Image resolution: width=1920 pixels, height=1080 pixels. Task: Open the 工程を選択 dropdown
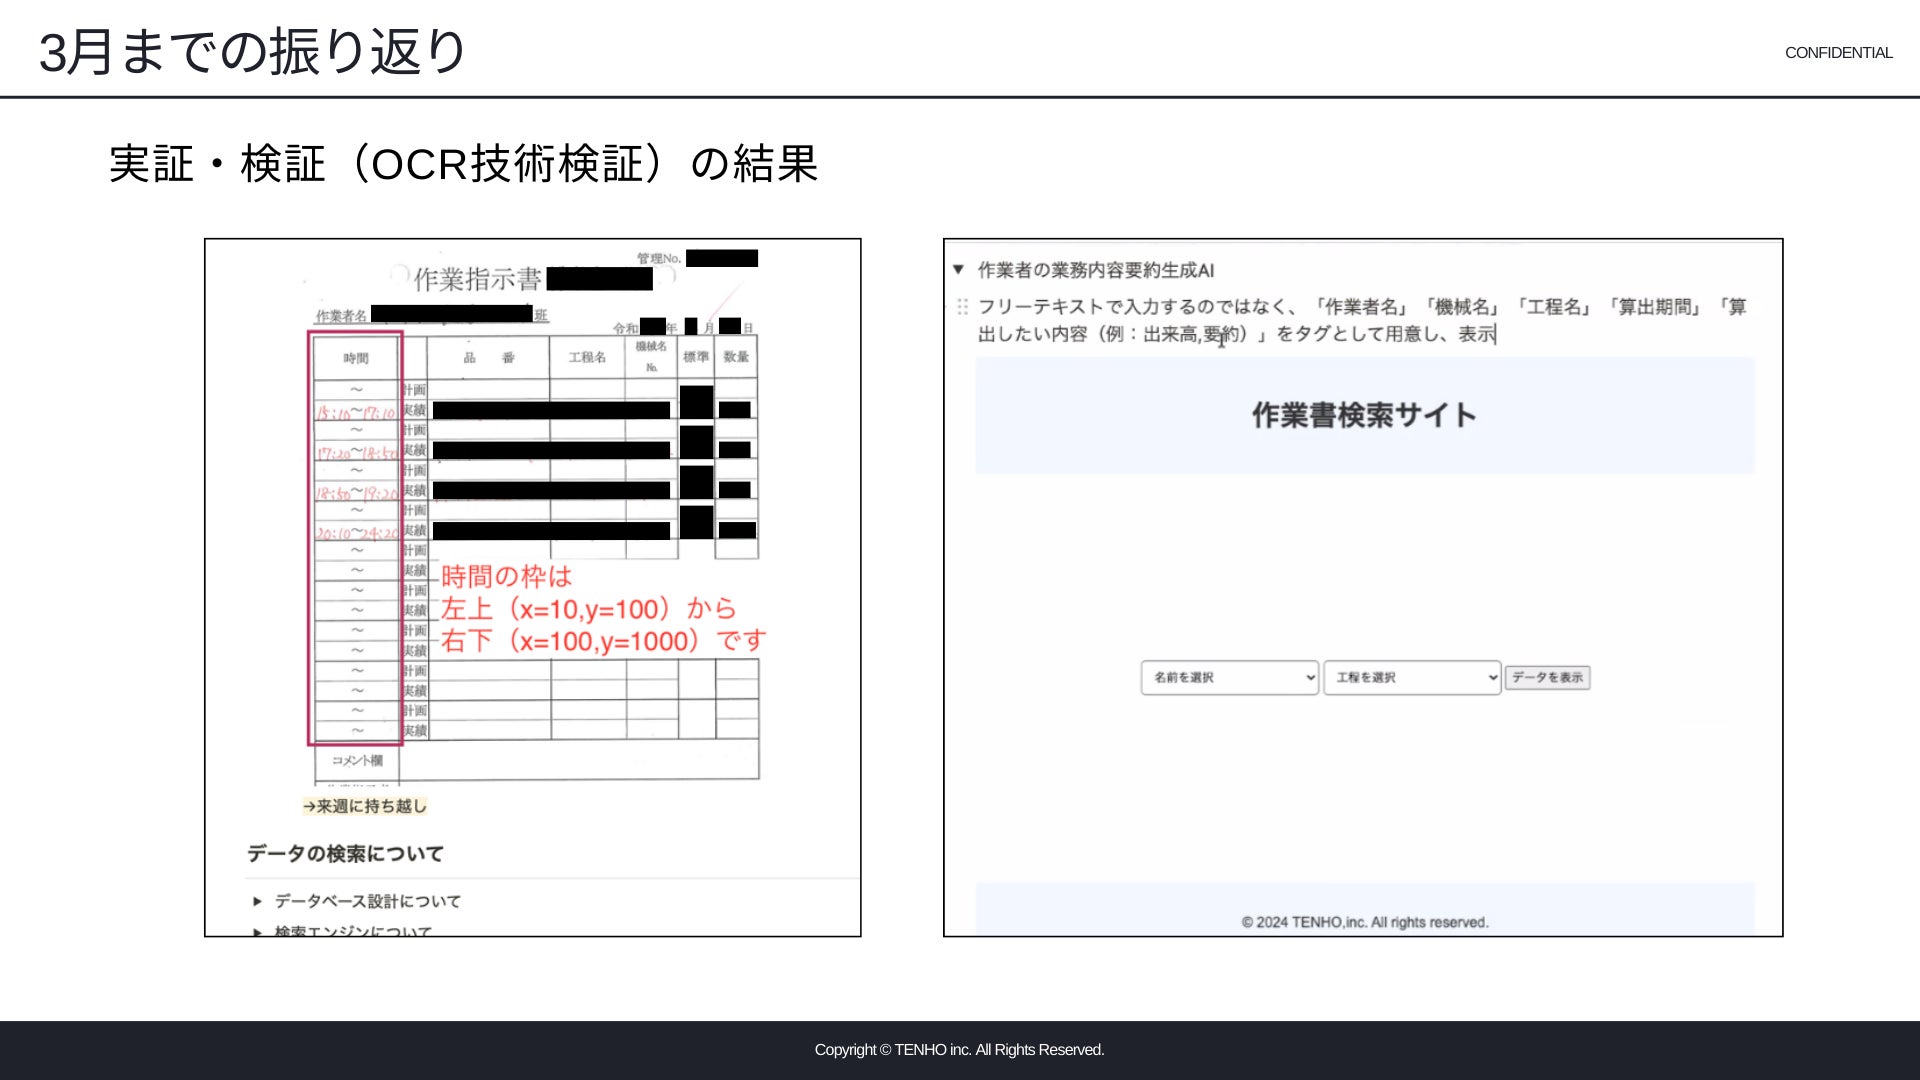click(x=1411, y=678)
